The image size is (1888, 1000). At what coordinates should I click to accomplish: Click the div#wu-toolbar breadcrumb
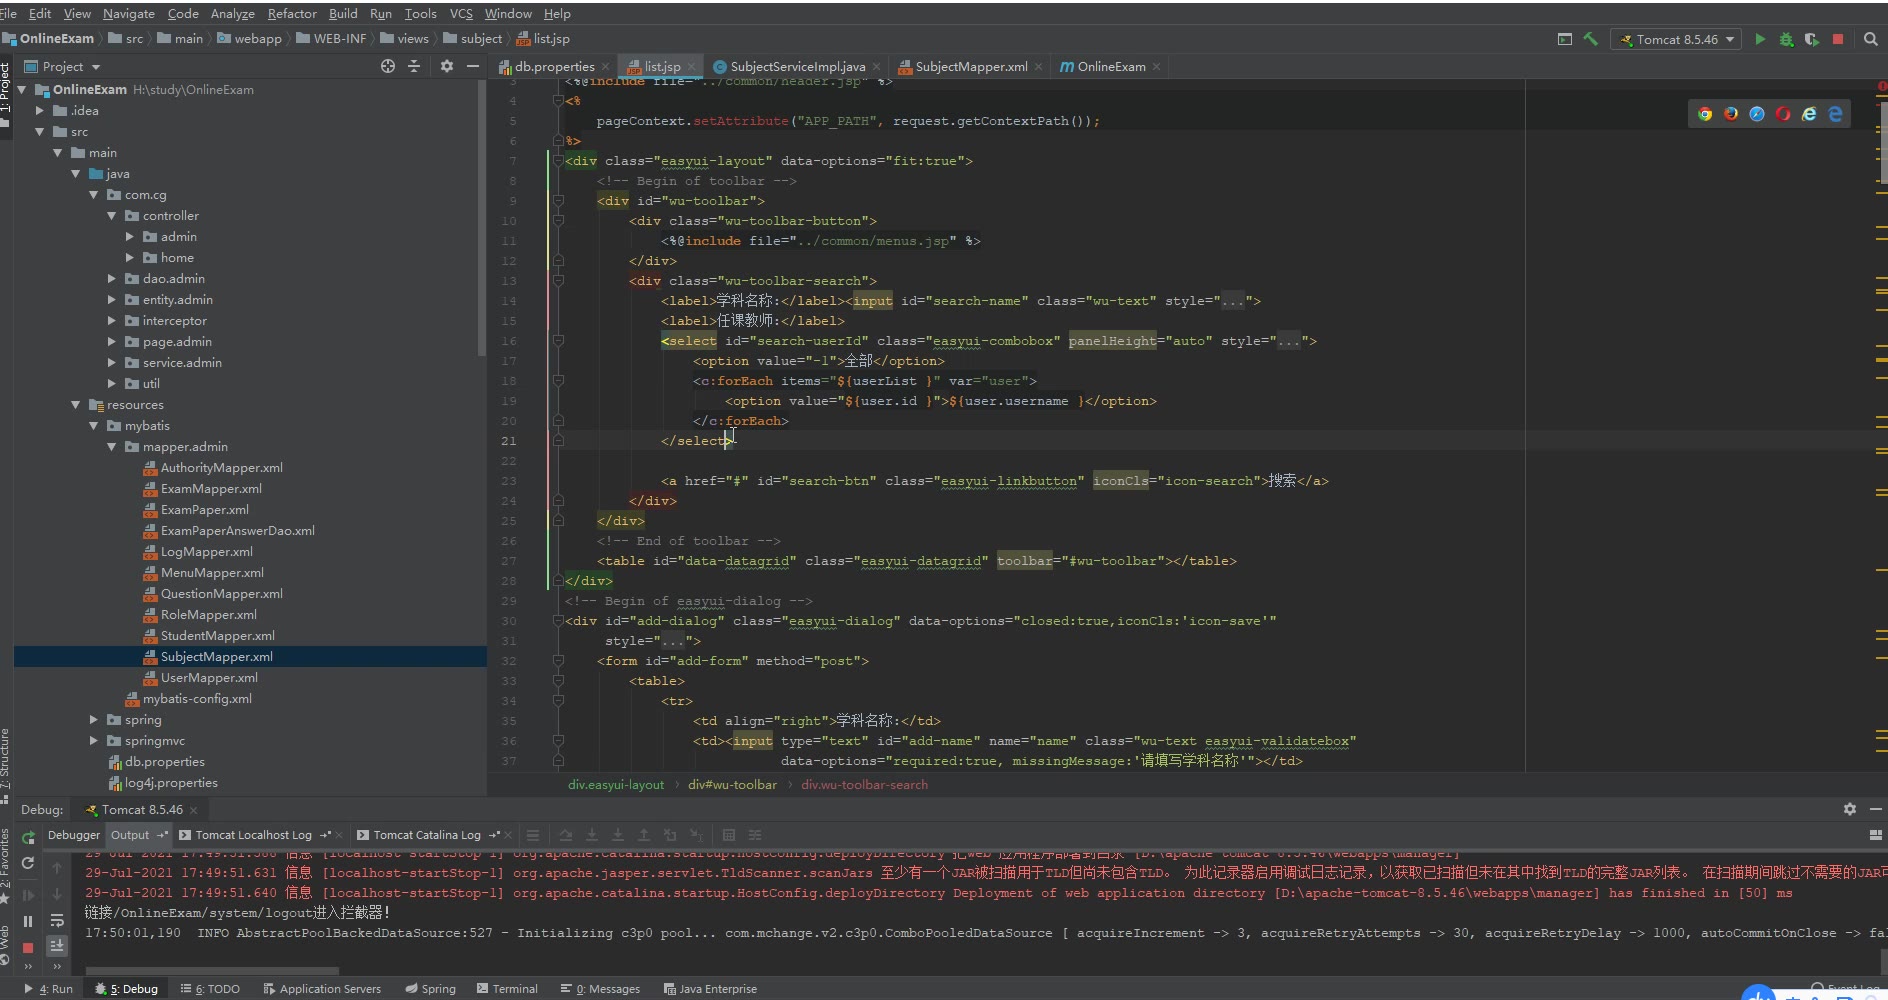tap(732, 785)
